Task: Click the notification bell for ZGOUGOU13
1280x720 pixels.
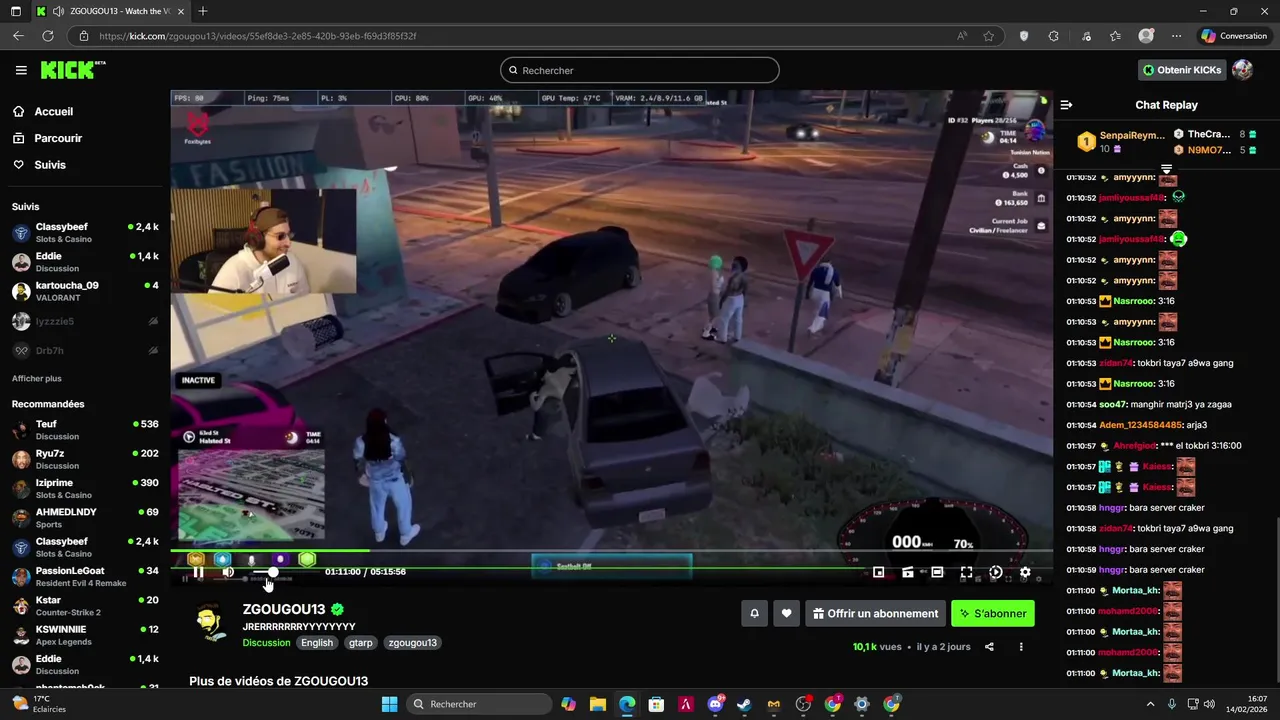Action: point(755,613)
